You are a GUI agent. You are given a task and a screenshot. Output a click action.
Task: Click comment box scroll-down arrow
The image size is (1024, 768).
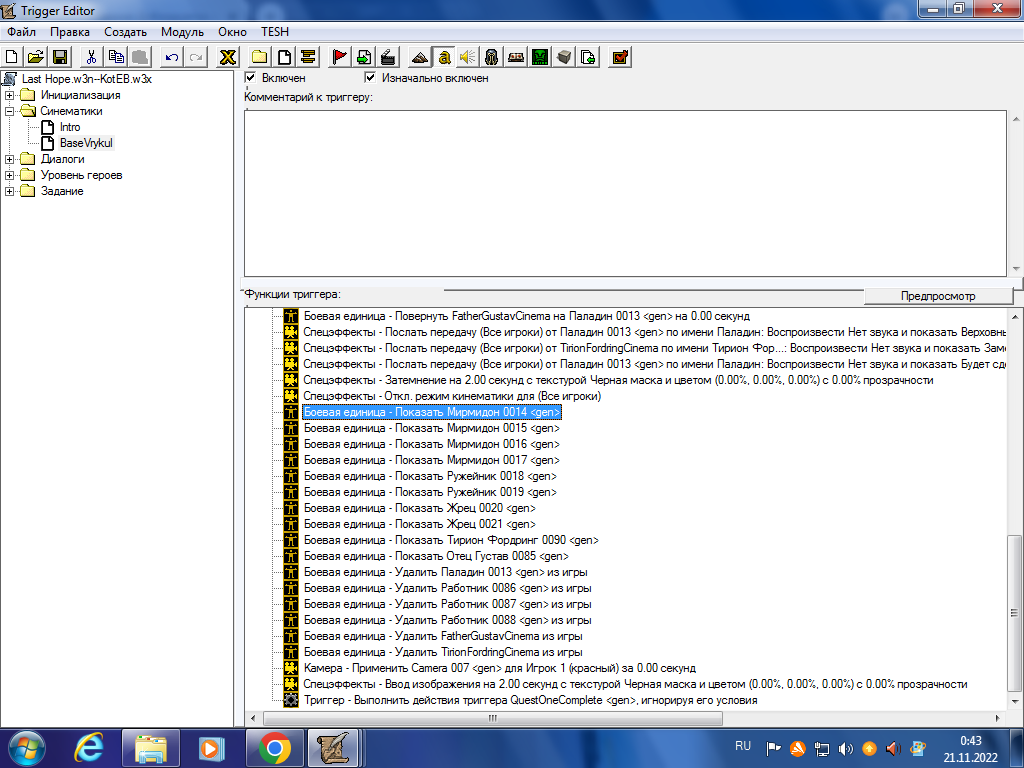(x=1016, y=268)
